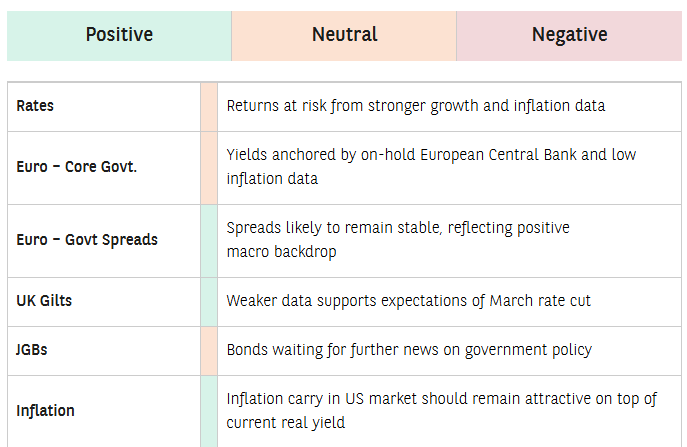
Task: Click the spreads likely to remain stable comment
Action: pos(398,240)
